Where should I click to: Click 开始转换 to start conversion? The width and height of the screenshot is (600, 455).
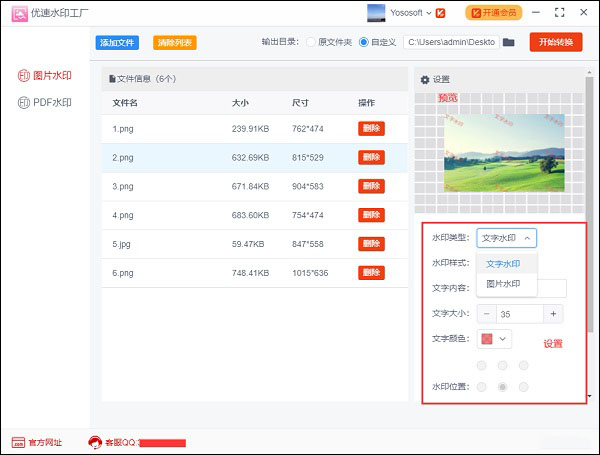[556, 42]
